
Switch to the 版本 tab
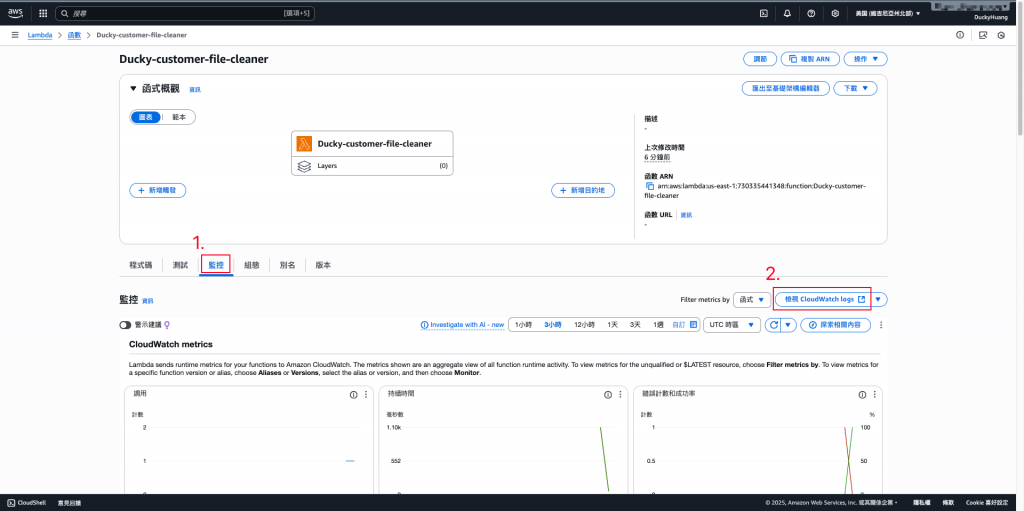pos(323,265)
